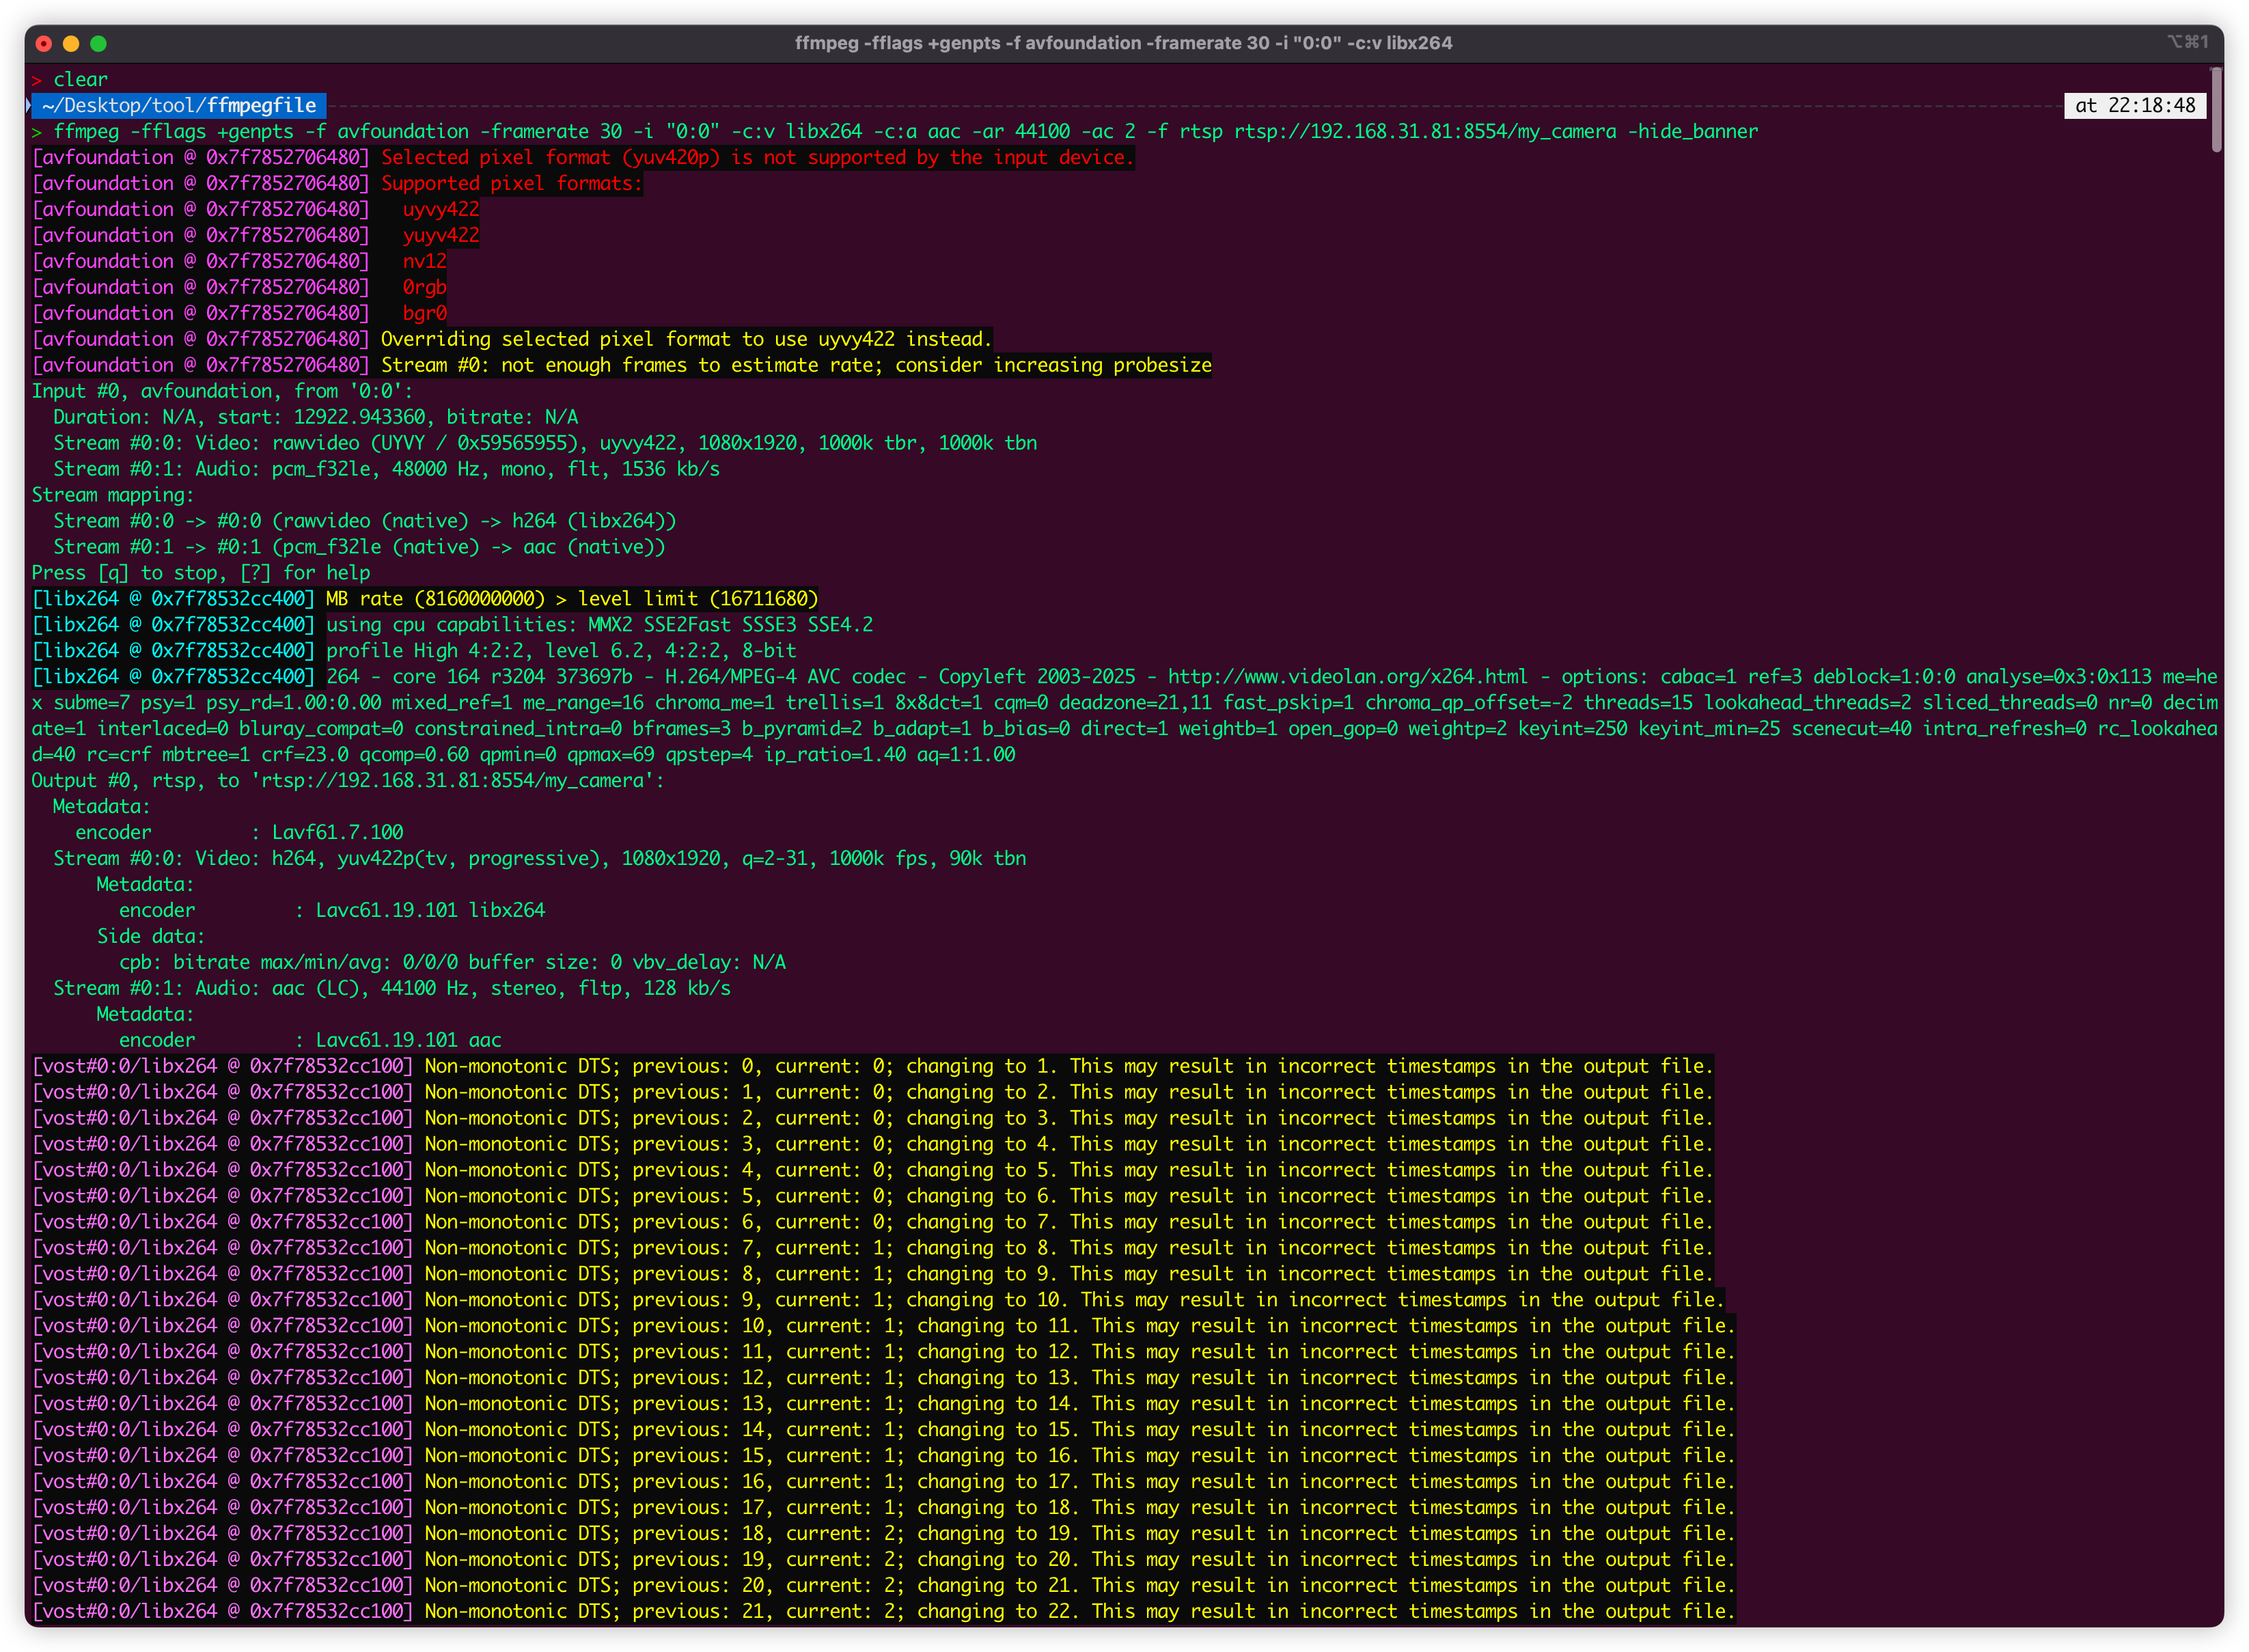2249x1652 pixels.
Task: Click the yellow minimize circle
Action: click(70, 43)
